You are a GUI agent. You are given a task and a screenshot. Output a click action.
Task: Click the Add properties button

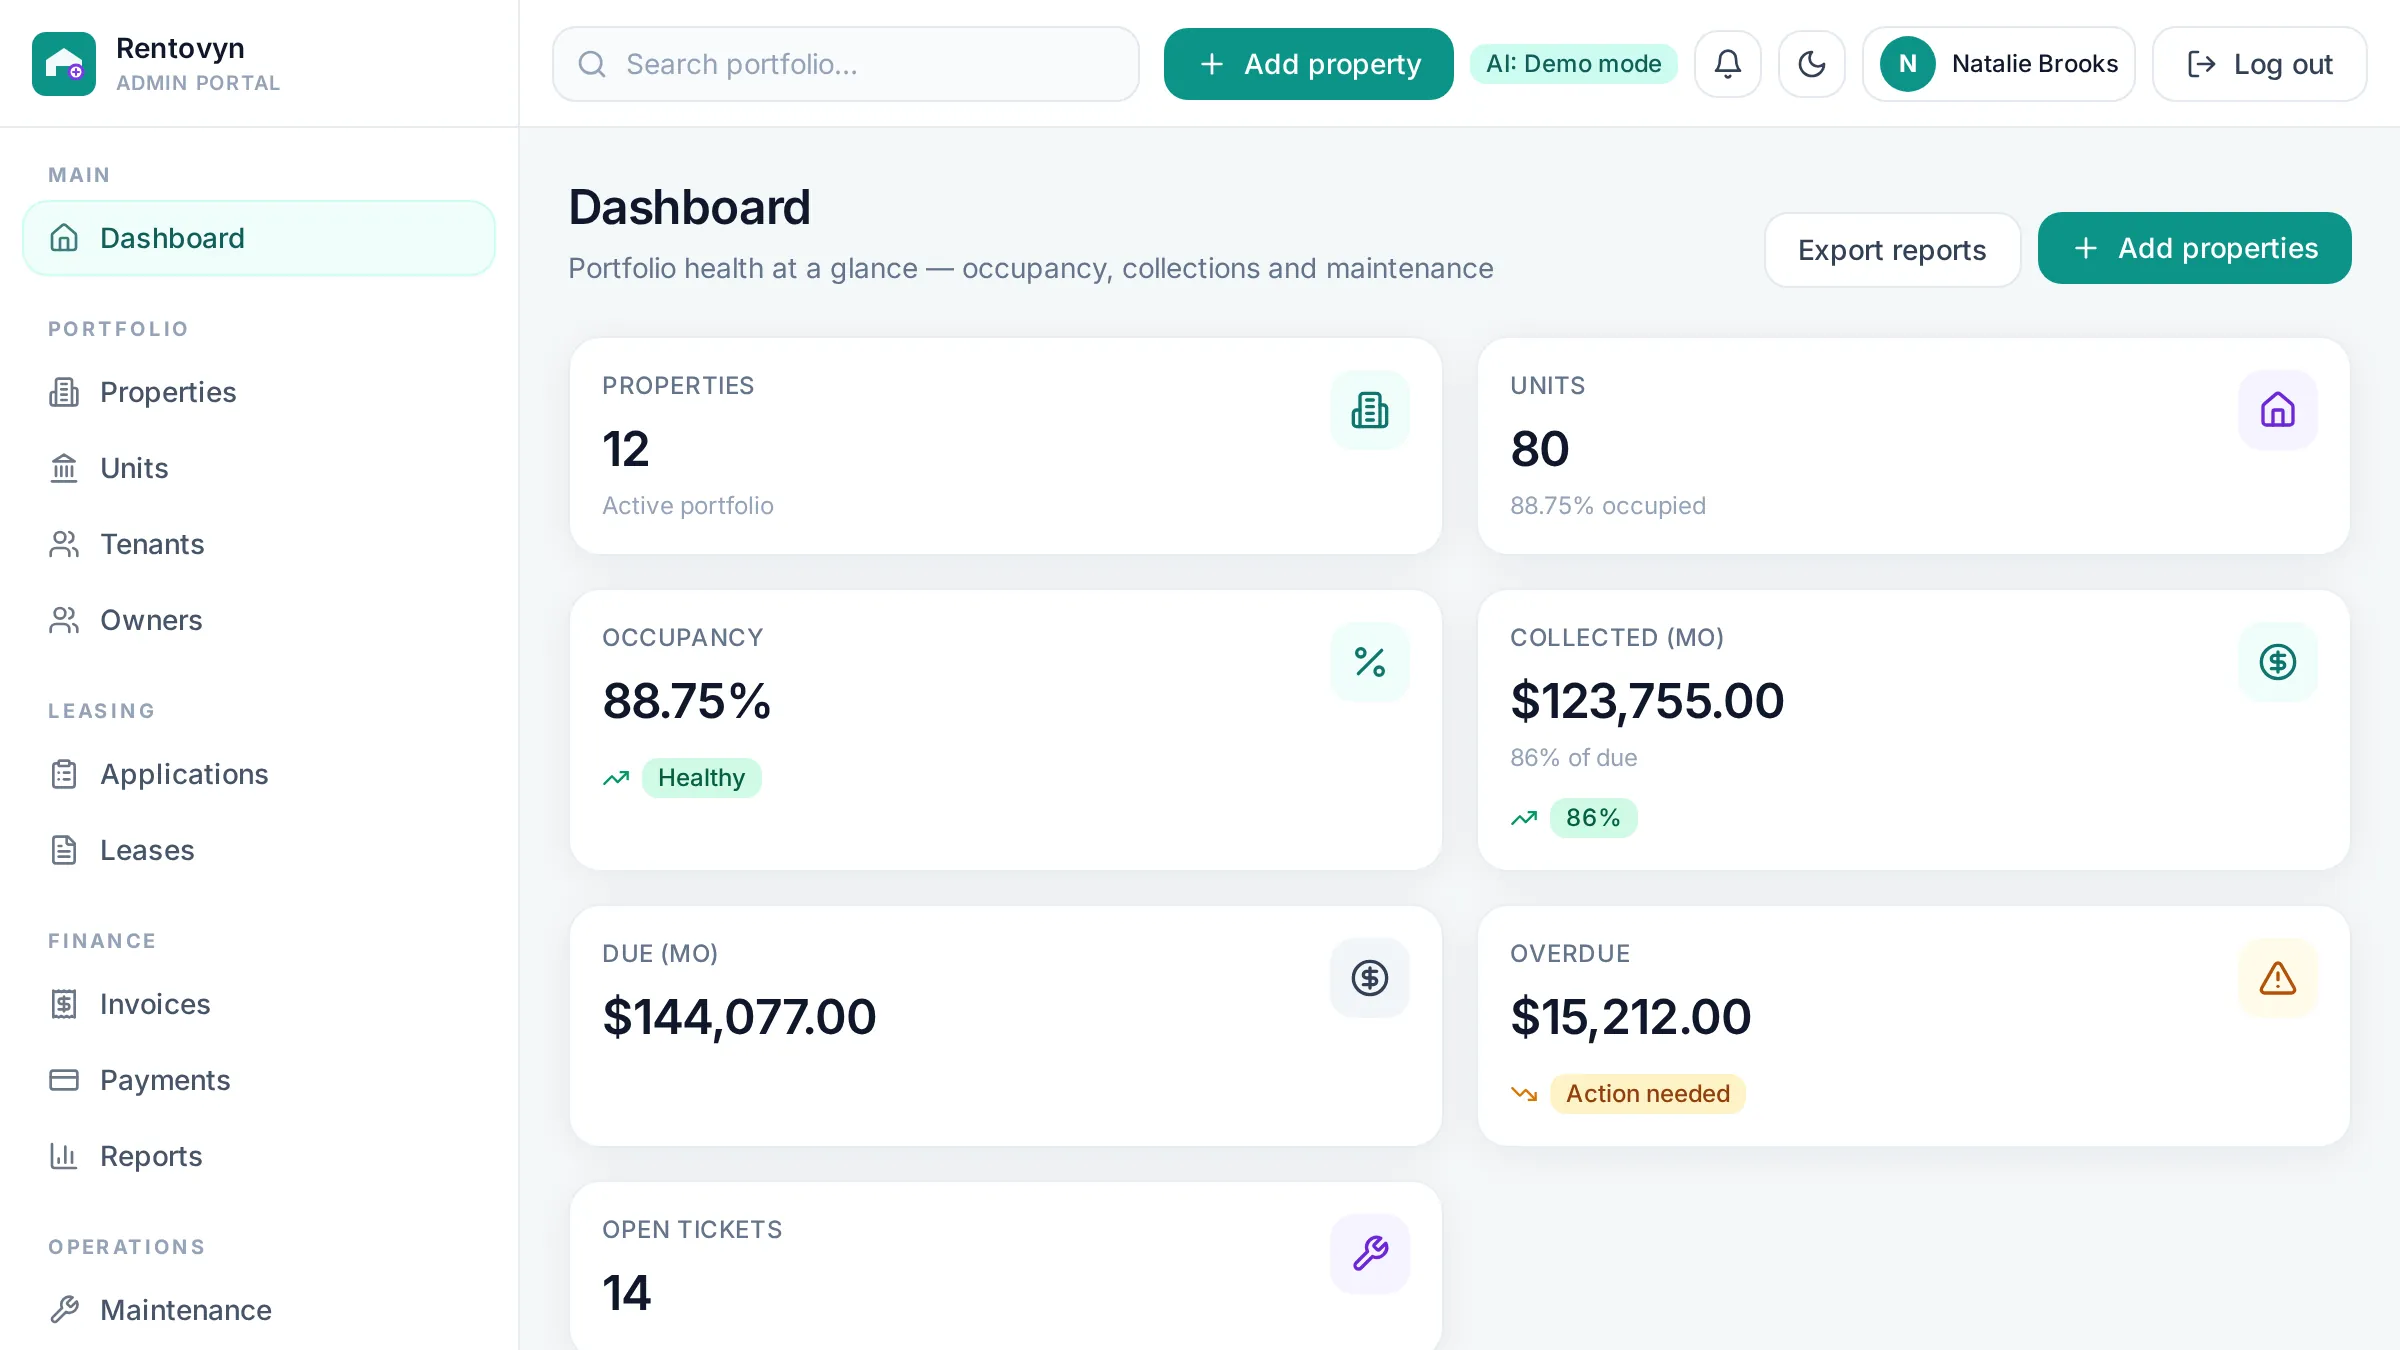2194,248
